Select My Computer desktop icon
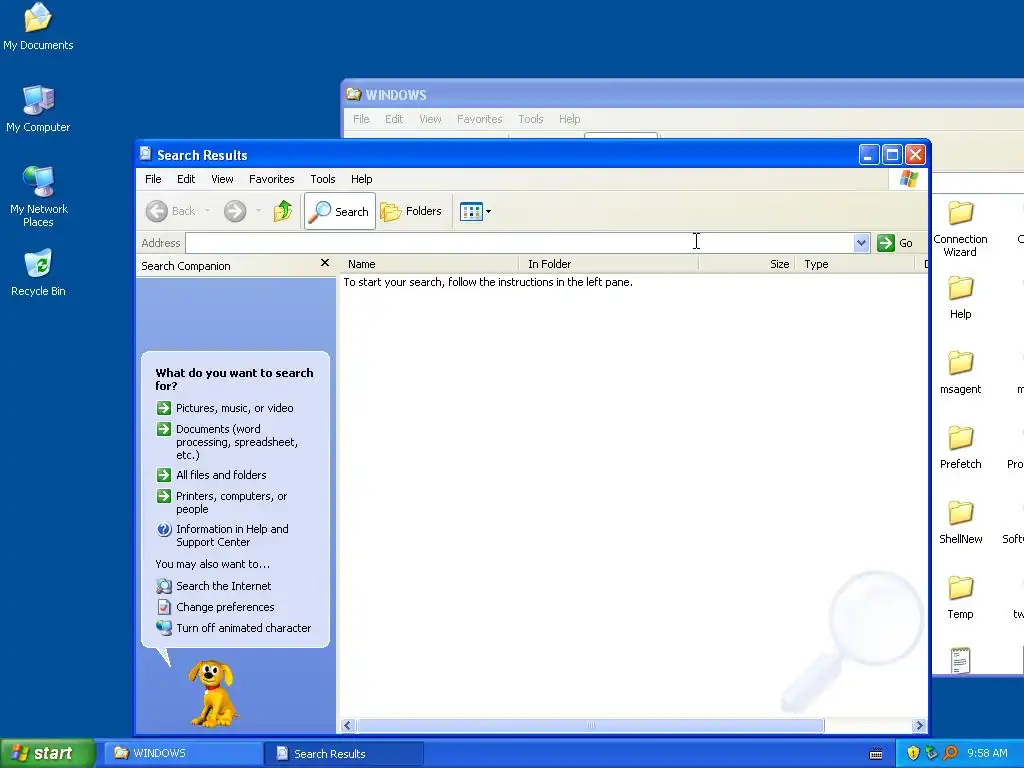This screenshot has width=1024, height=768. tap(38, 109)
